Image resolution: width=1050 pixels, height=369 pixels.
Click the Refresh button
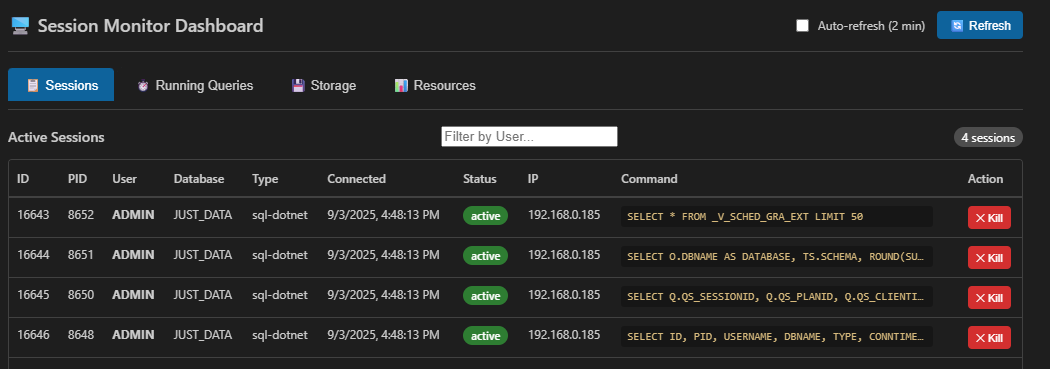[980, 25]
